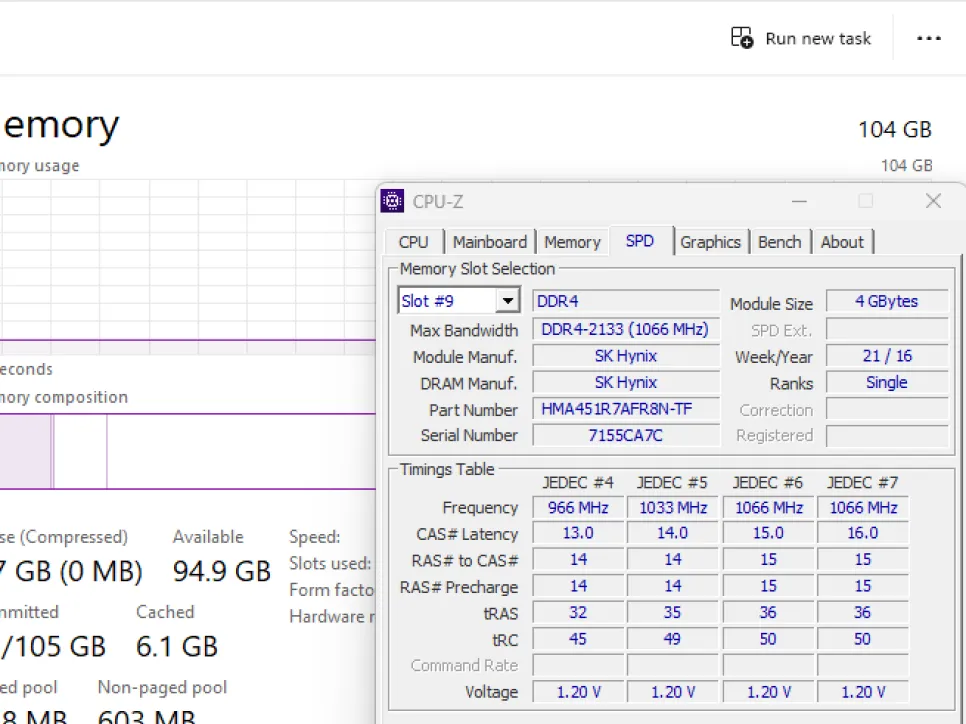Select the JEDEC #4 frequency 966 MHz cell
966x724 pixels.
577,508
